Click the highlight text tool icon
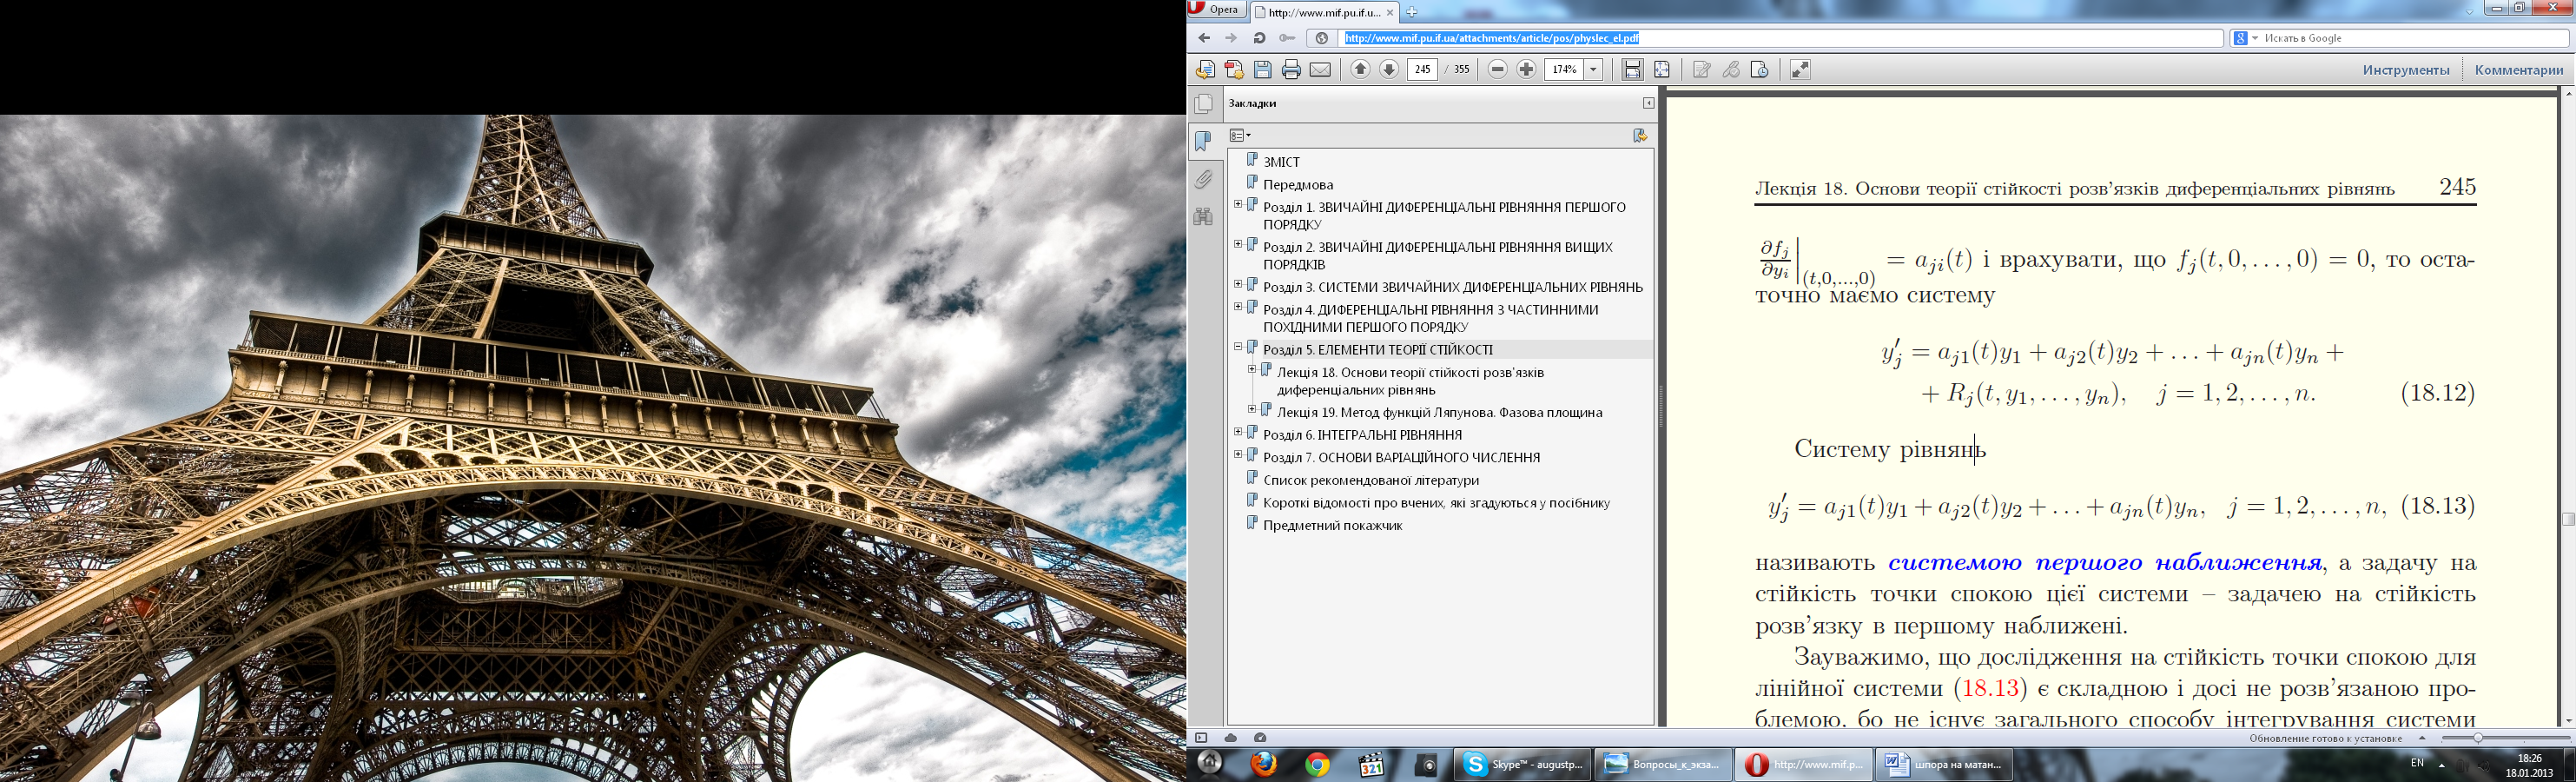 (1731, 69)
